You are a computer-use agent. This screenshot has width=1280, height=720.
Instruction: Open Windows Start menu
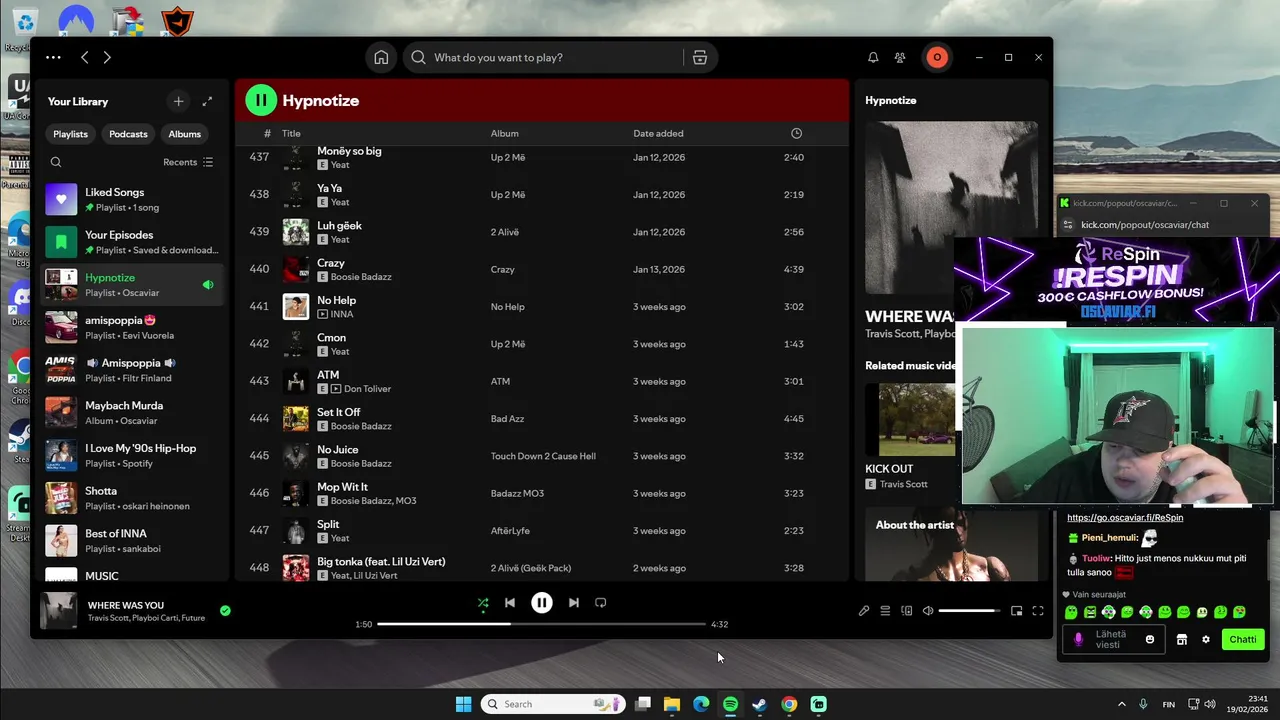(464, 704)
